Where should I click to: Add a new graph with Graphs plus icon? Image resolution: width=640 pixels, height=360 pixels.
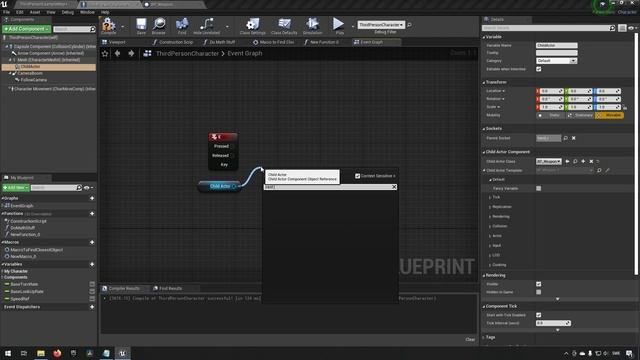tap(92, 198)
